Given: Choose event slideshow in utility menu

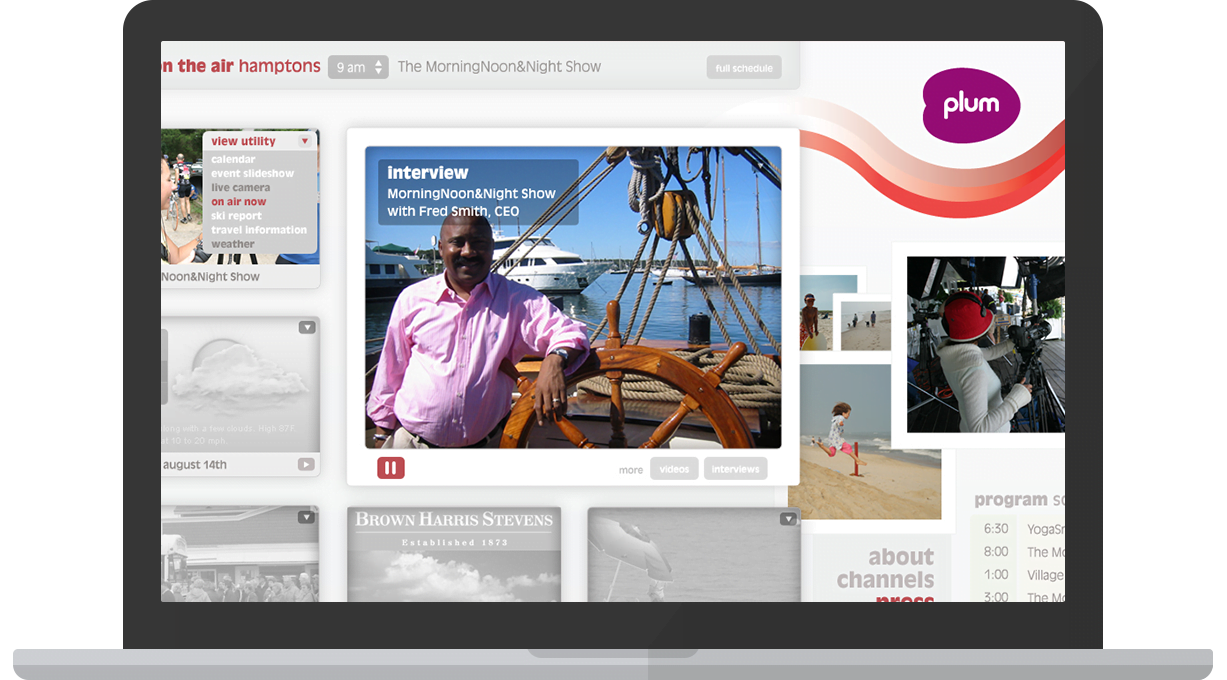Looking at the screenshot, I should (252, 173).
